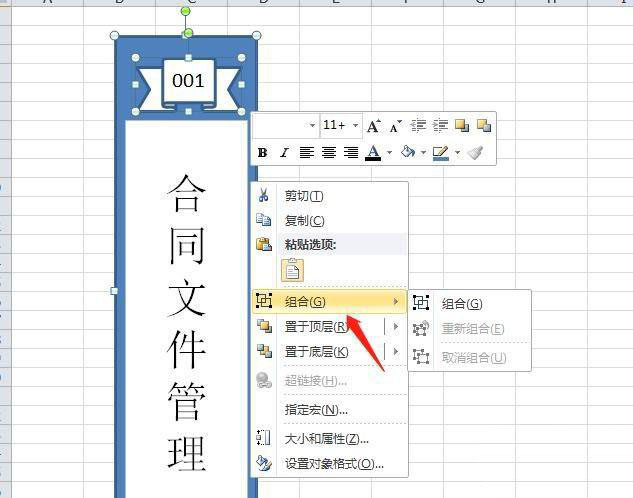The width and height of the screenshot is (633, 498).
Task: Toggle bold in the mini toolbar
Action: pyautogui.click(x=262, y=153)
